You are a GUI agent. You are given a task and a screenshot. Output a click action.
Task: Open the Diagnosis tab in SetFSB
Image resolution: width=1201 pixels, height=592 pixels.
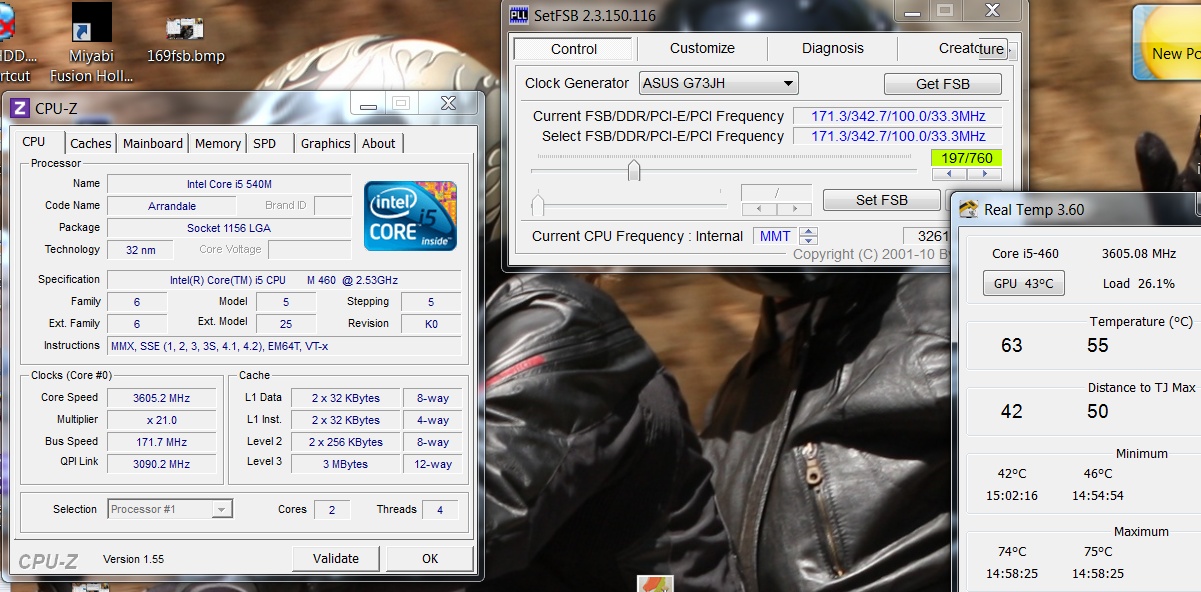pos(832,48)
